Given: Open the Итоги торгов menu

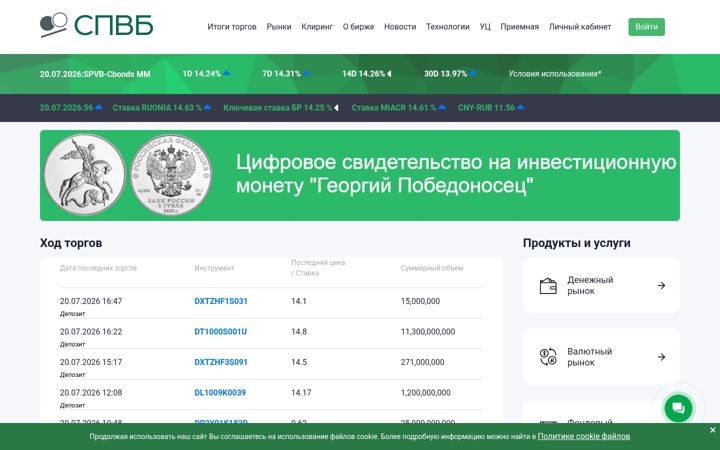Looking at the screenshot, I should [x=232, y=27].
